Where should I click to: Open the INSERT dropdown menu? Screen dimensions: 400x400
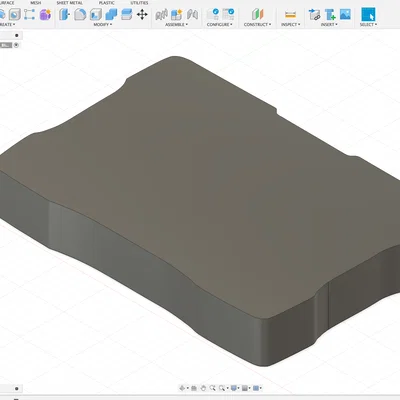[329, 25]
